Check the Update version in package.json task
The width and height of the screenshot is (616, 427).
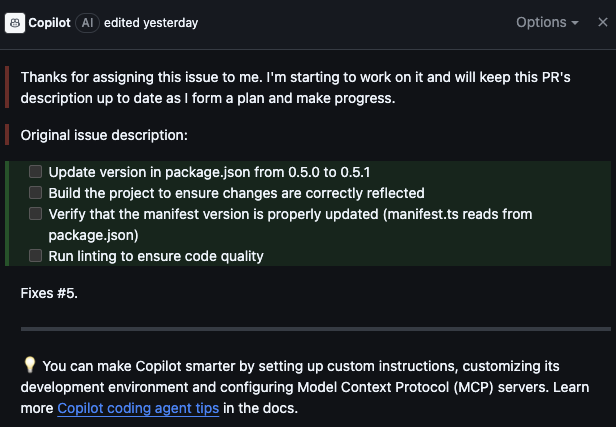(35, 172)
